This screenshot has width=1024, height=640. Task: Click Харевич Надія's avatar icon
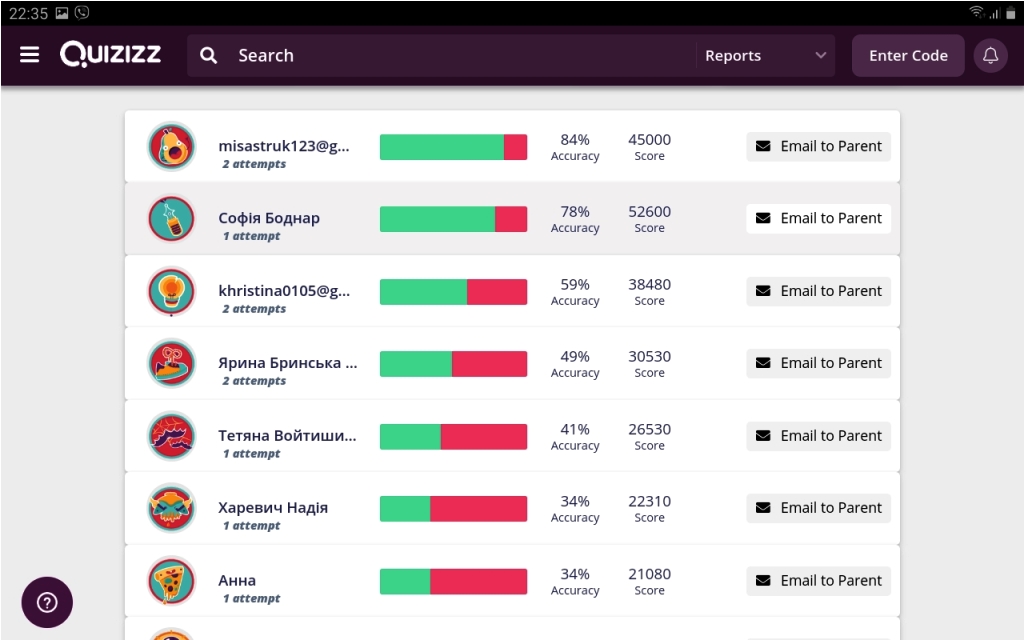click(x=172, y=509)
